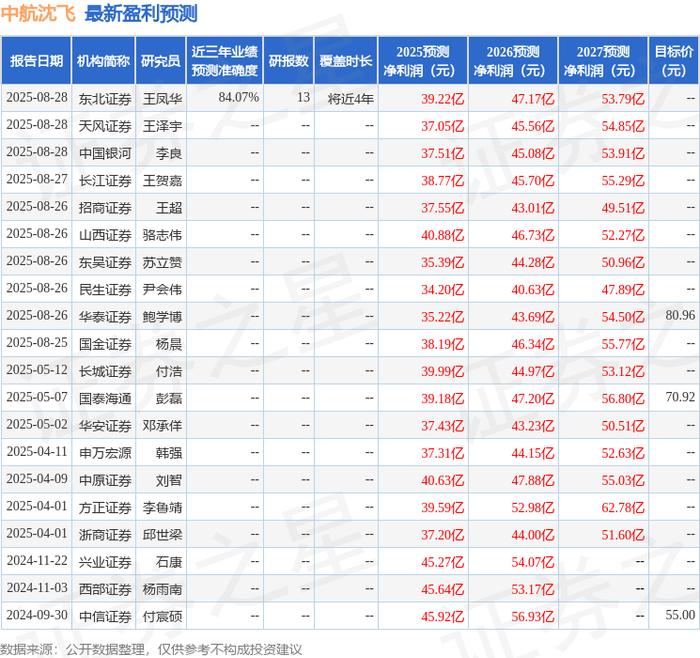
Task: Click the 2024-11-22 report date
Action: [37, 560]
